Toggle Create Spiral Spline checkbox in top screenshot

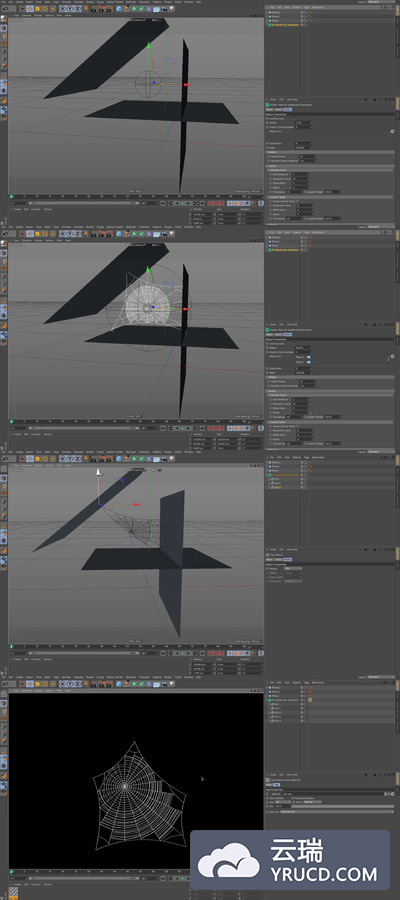297,201
